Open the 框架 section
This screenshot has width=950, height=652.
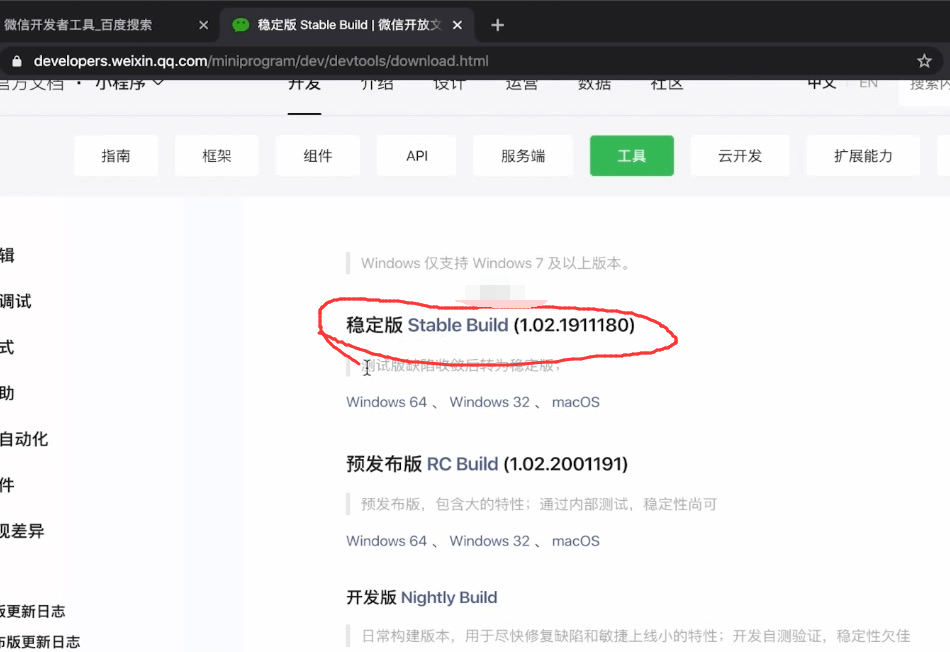[216, 156]
